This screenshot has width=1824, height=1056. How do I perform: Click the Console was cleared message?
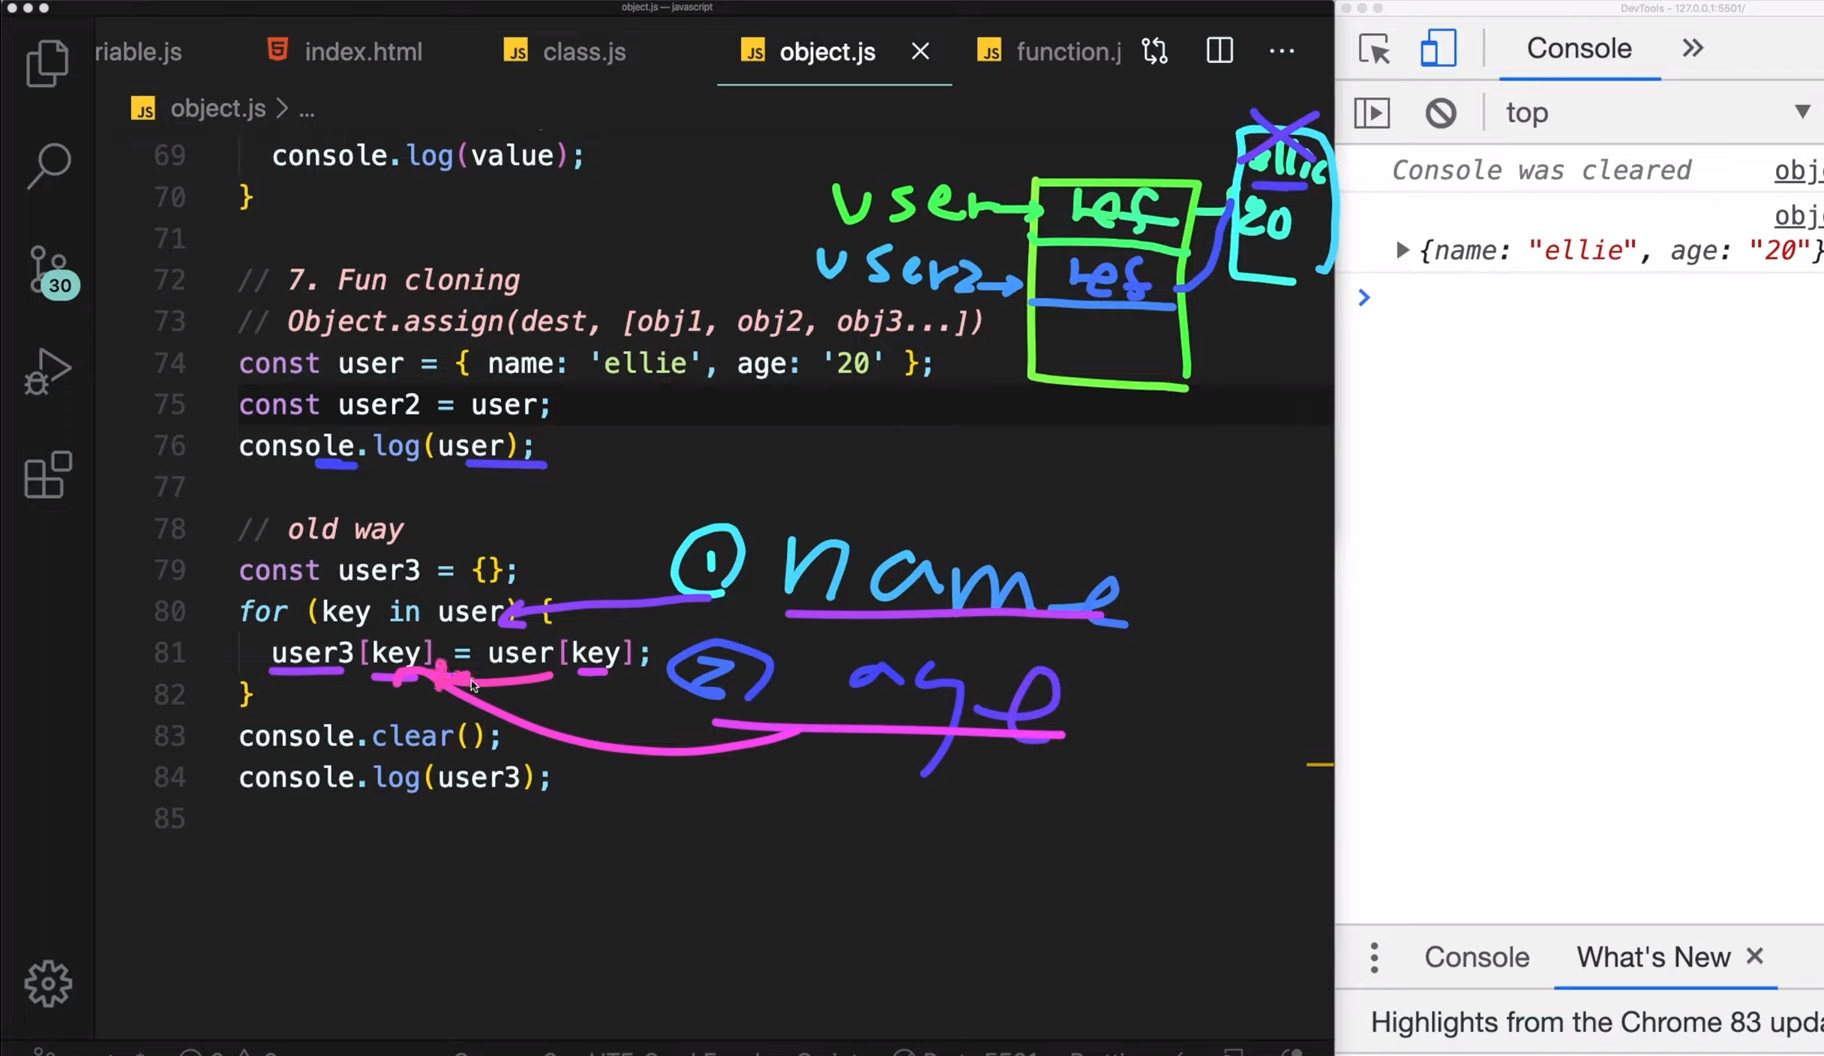[x=1541, y=170]
